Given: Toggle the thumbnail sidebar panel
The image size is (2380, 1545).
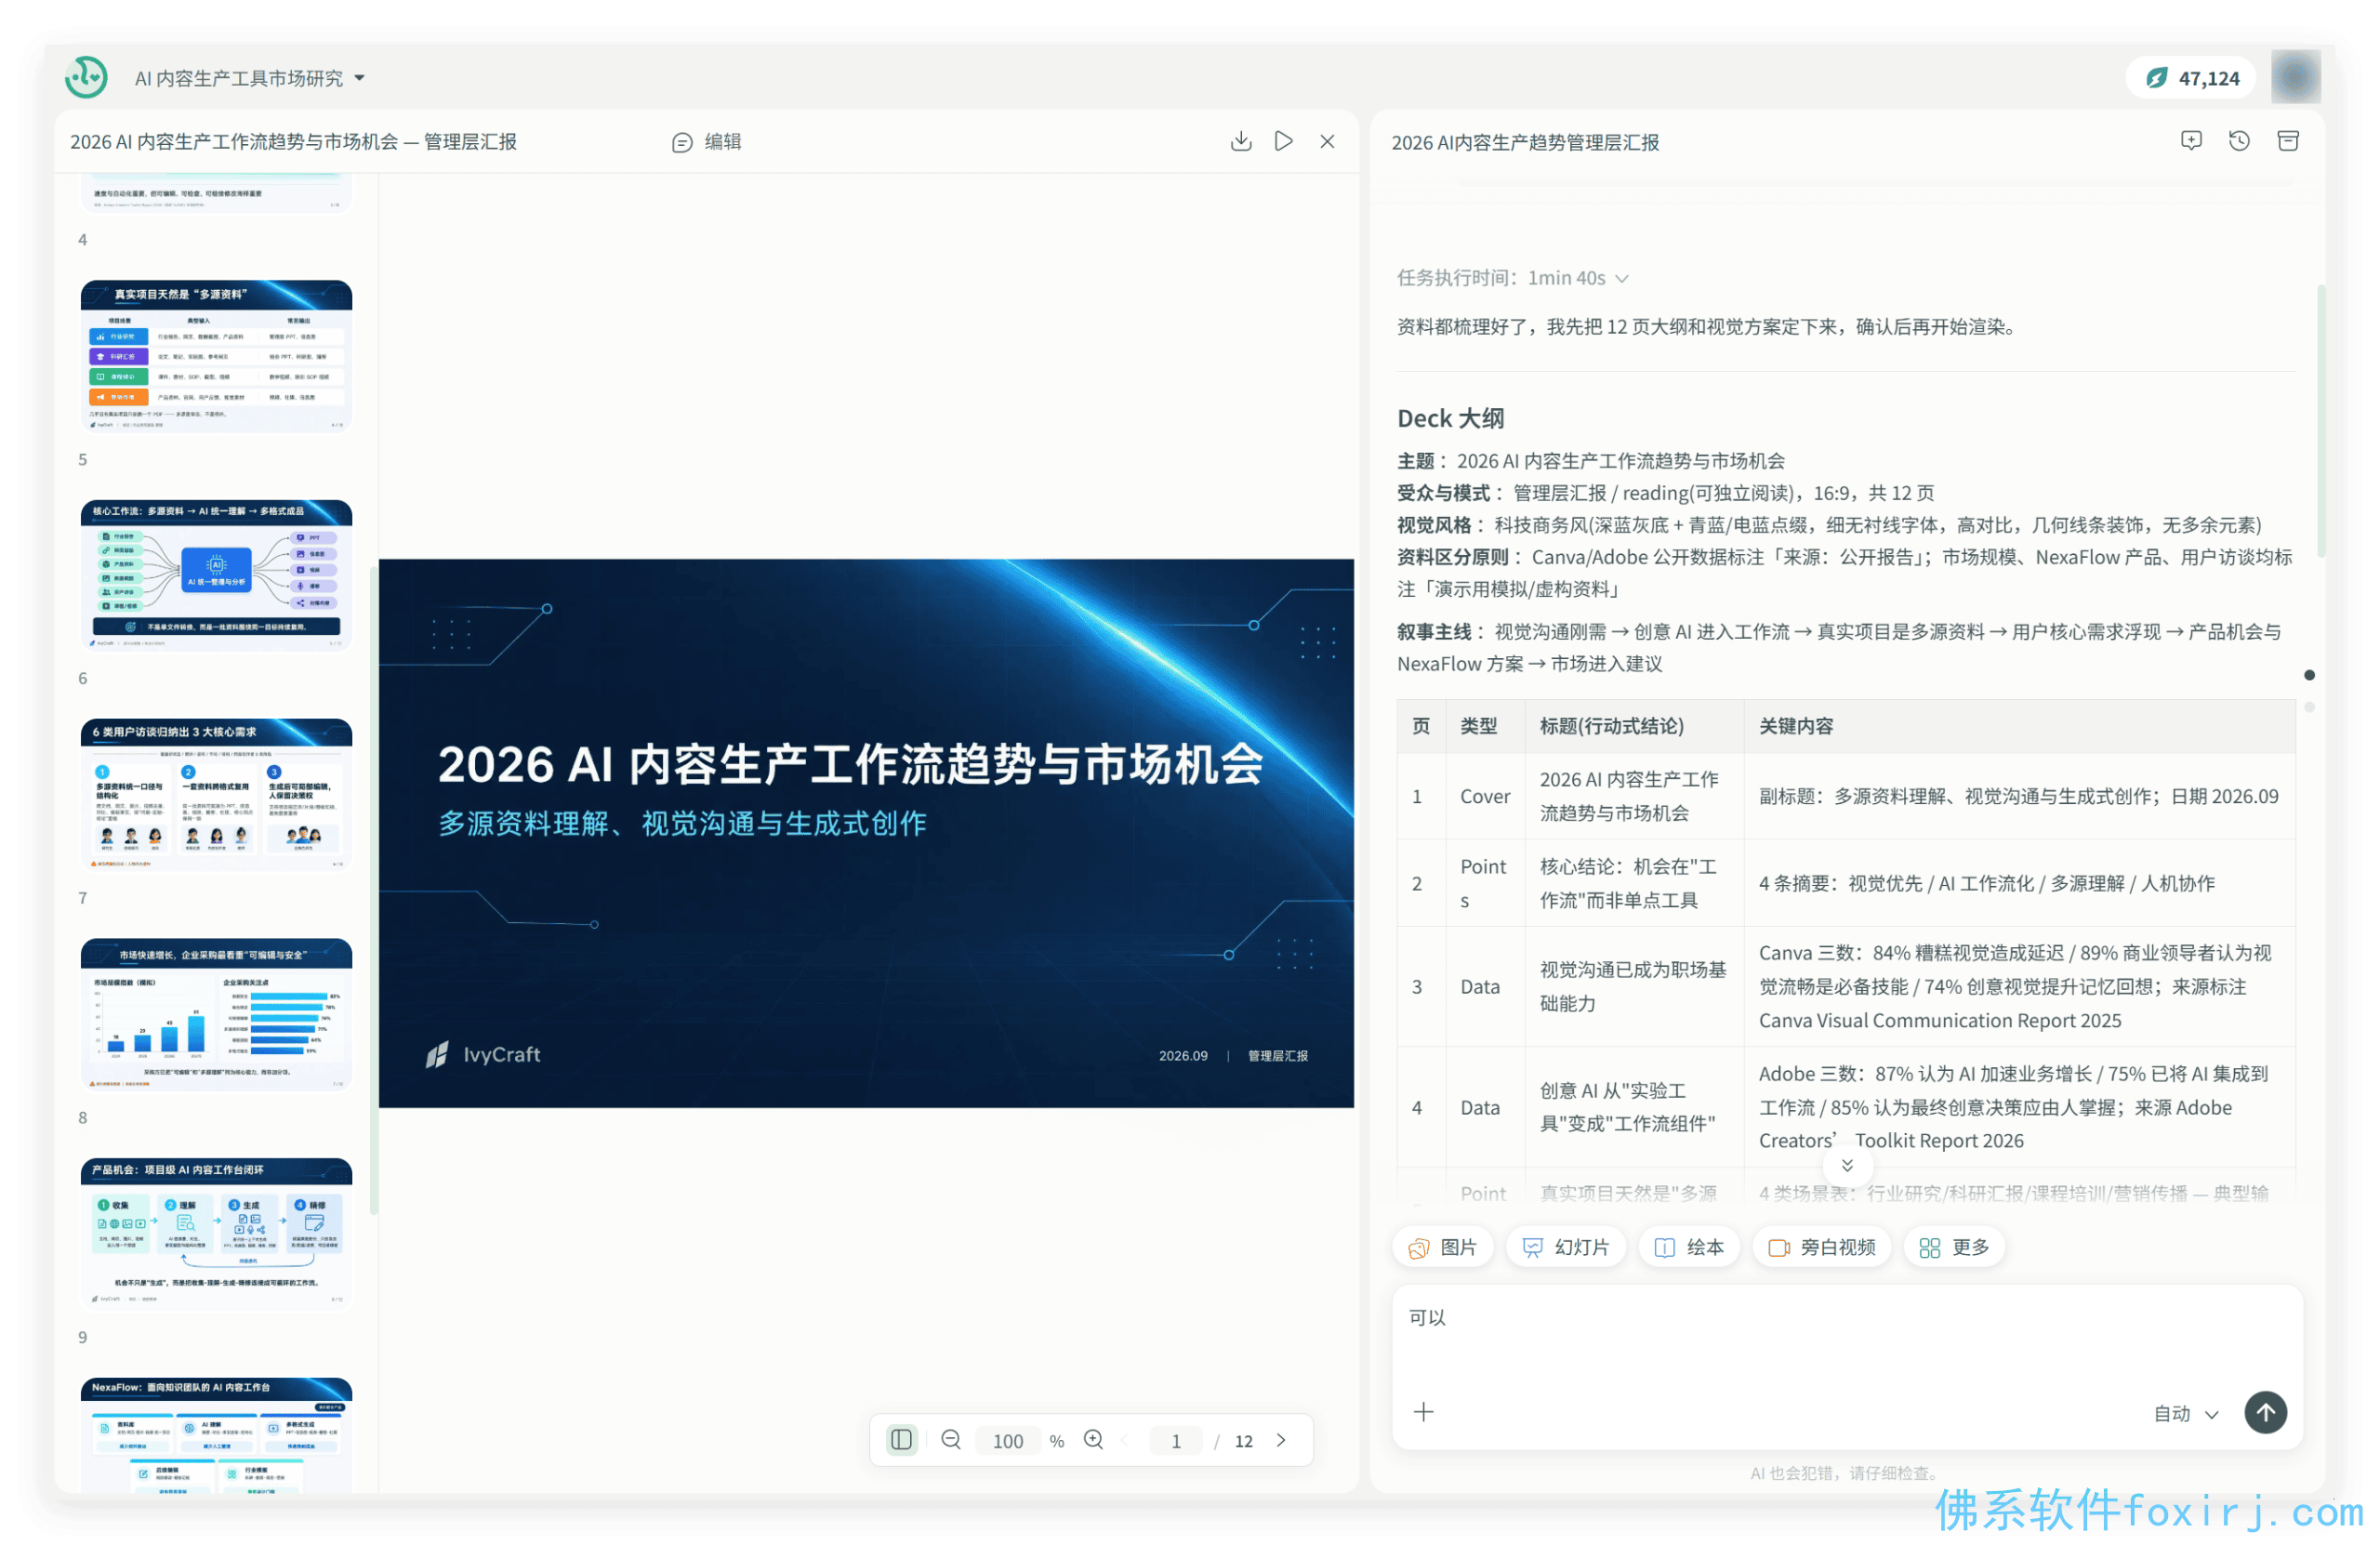Looking at the screenshot, I should point(901,1440).
